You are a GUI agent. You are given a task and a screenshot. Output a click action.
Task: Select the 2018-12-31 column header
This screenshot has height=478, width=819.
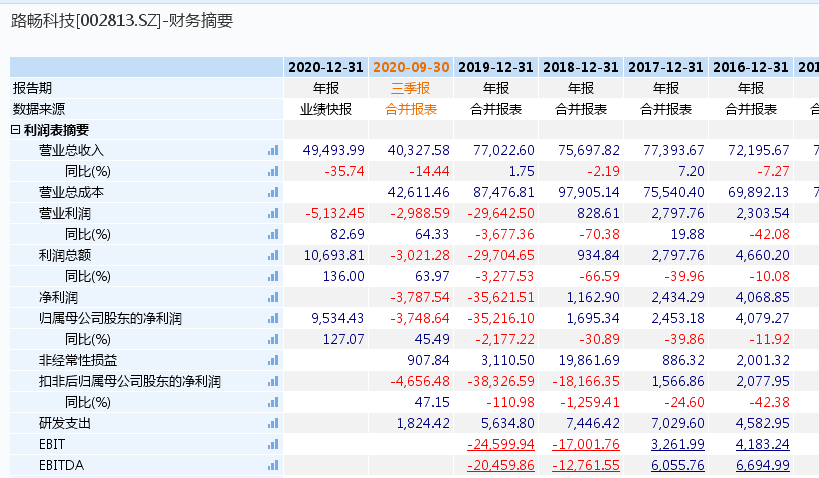[x=581, y=67]
